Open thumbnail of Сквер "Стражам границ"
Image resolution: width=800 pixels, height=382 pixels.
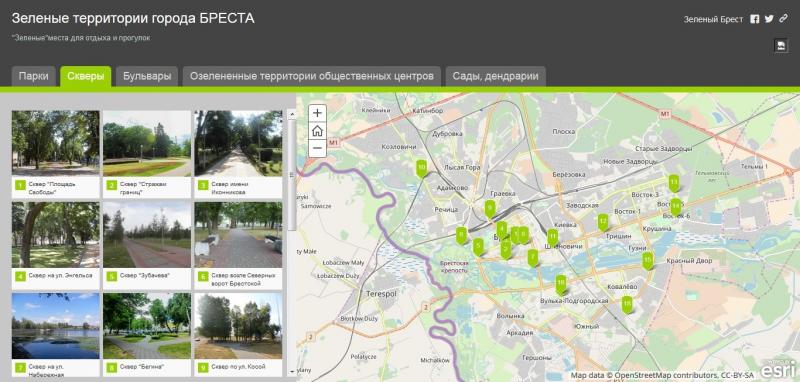(147, 143)
